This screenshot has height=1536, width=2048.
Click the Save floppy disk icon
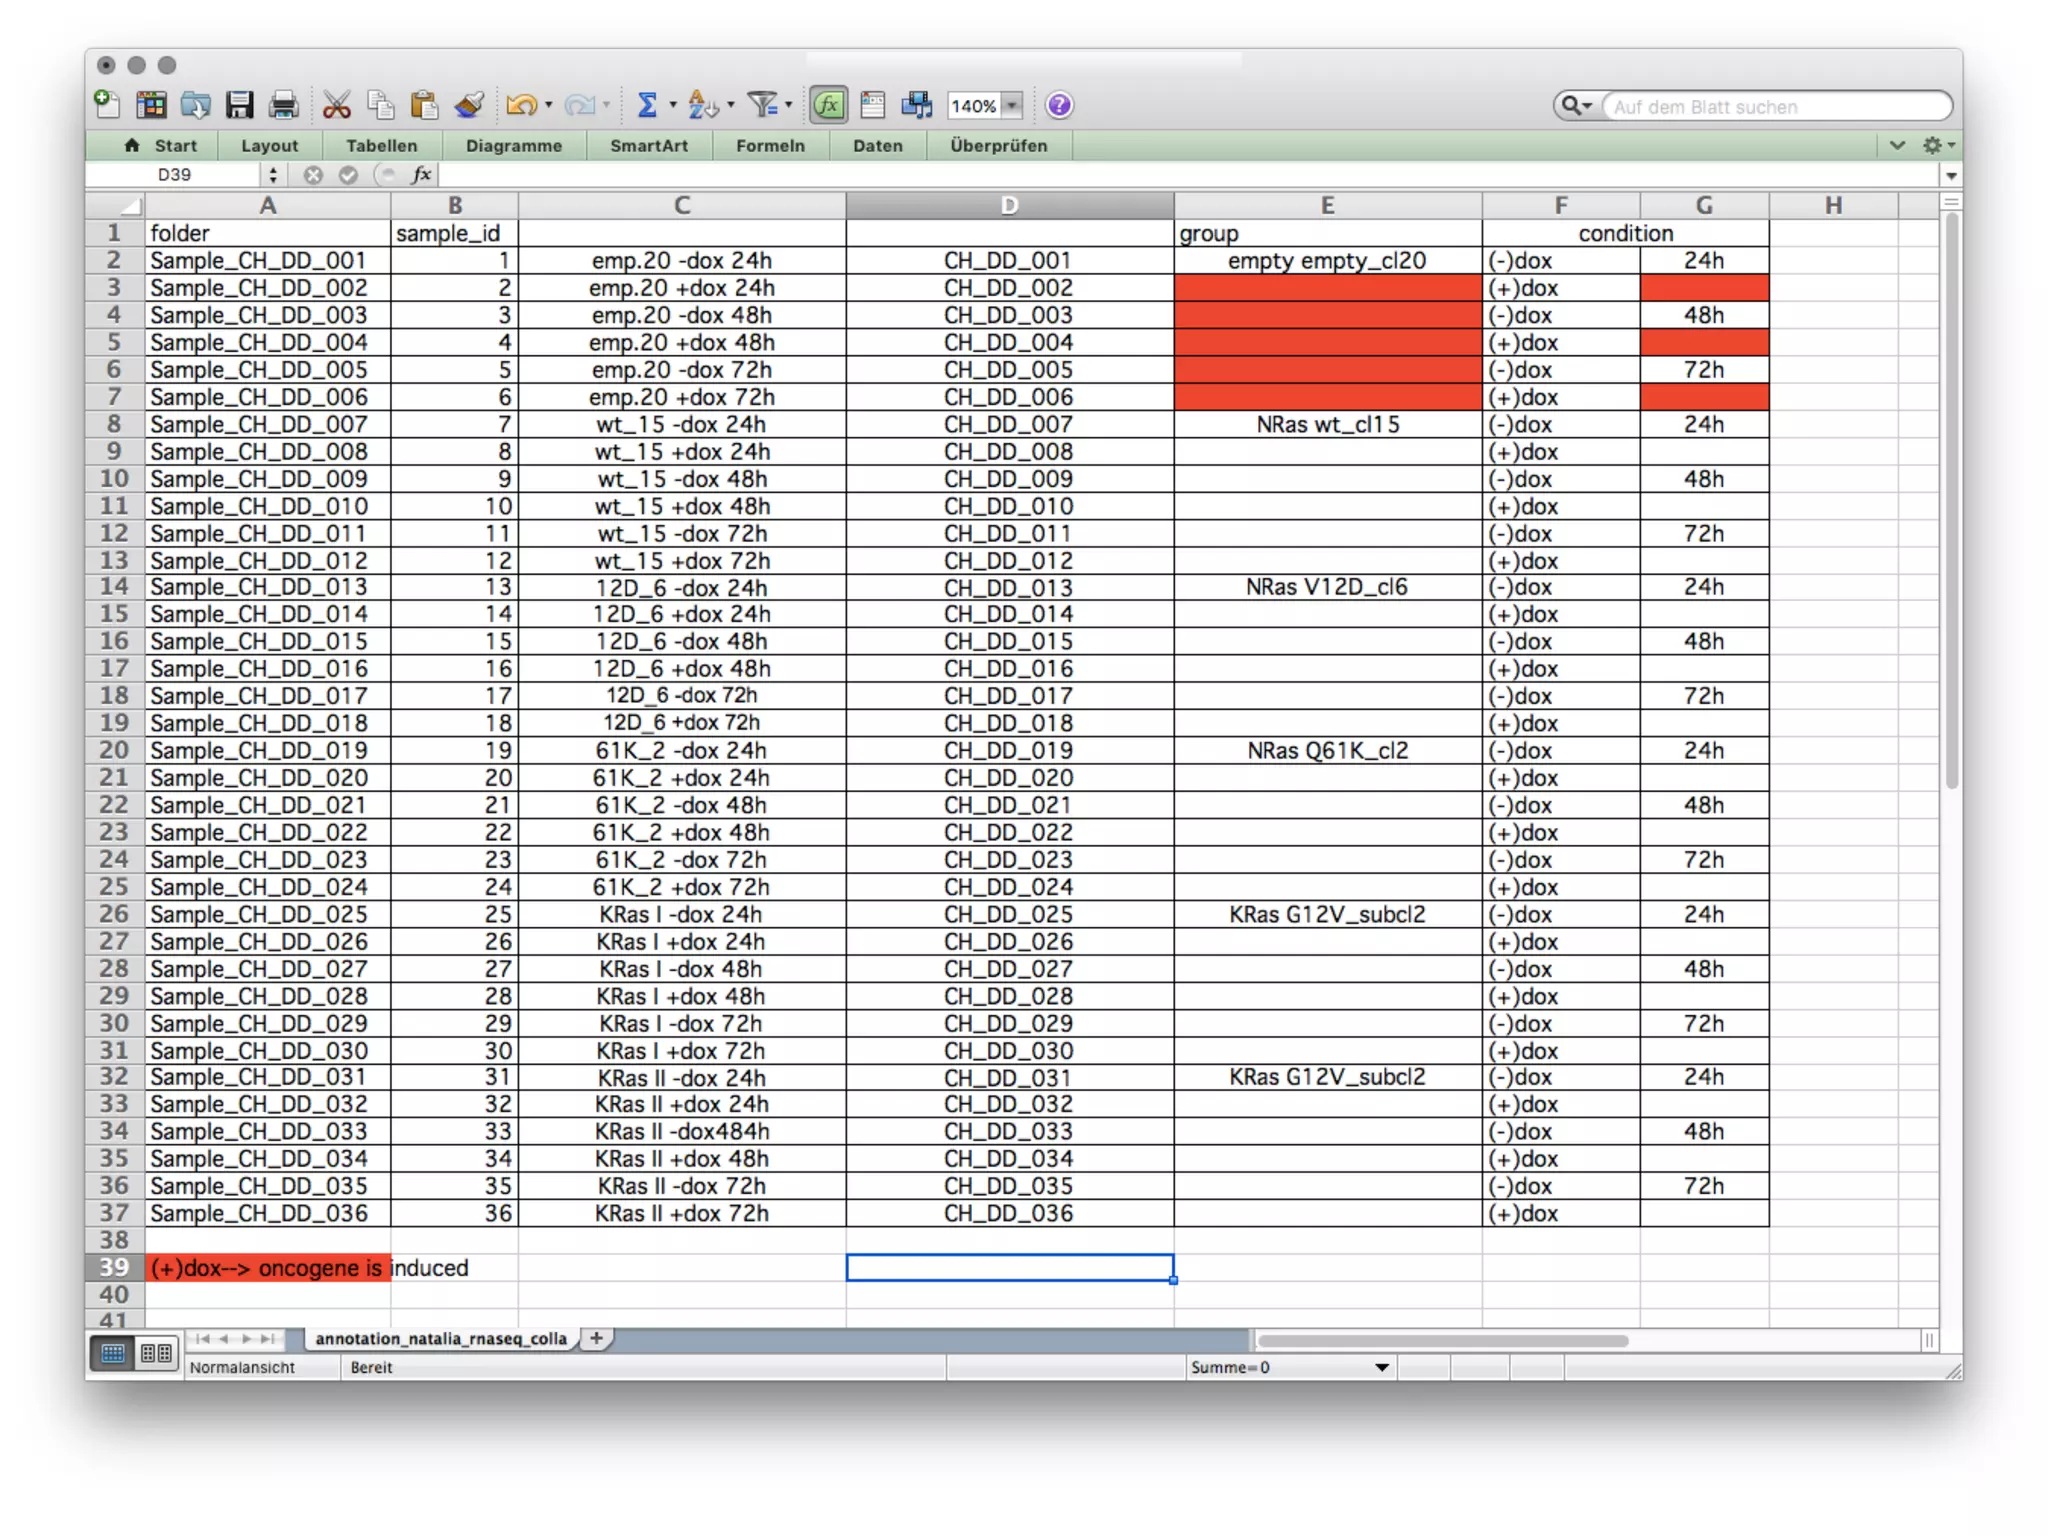pos(239,105)
